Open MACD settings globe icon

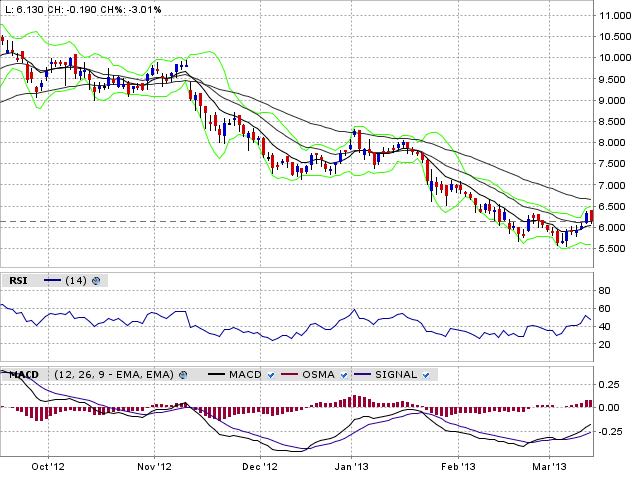pyautogui.click(x=183, y=375)
